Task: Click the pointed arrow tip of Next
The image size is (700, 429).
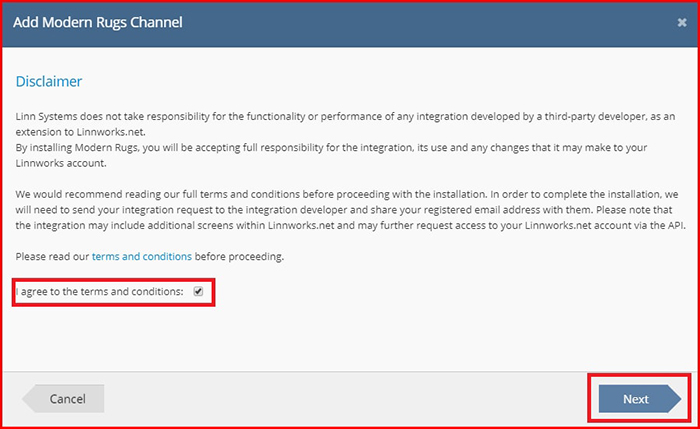Action: click(675, 399)
